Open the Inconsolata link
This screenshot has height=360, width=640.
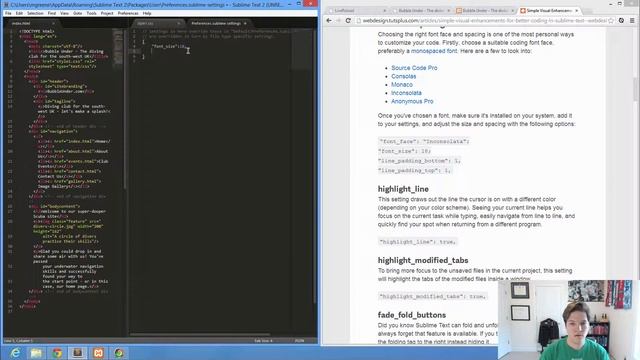[x=406, y=93]
